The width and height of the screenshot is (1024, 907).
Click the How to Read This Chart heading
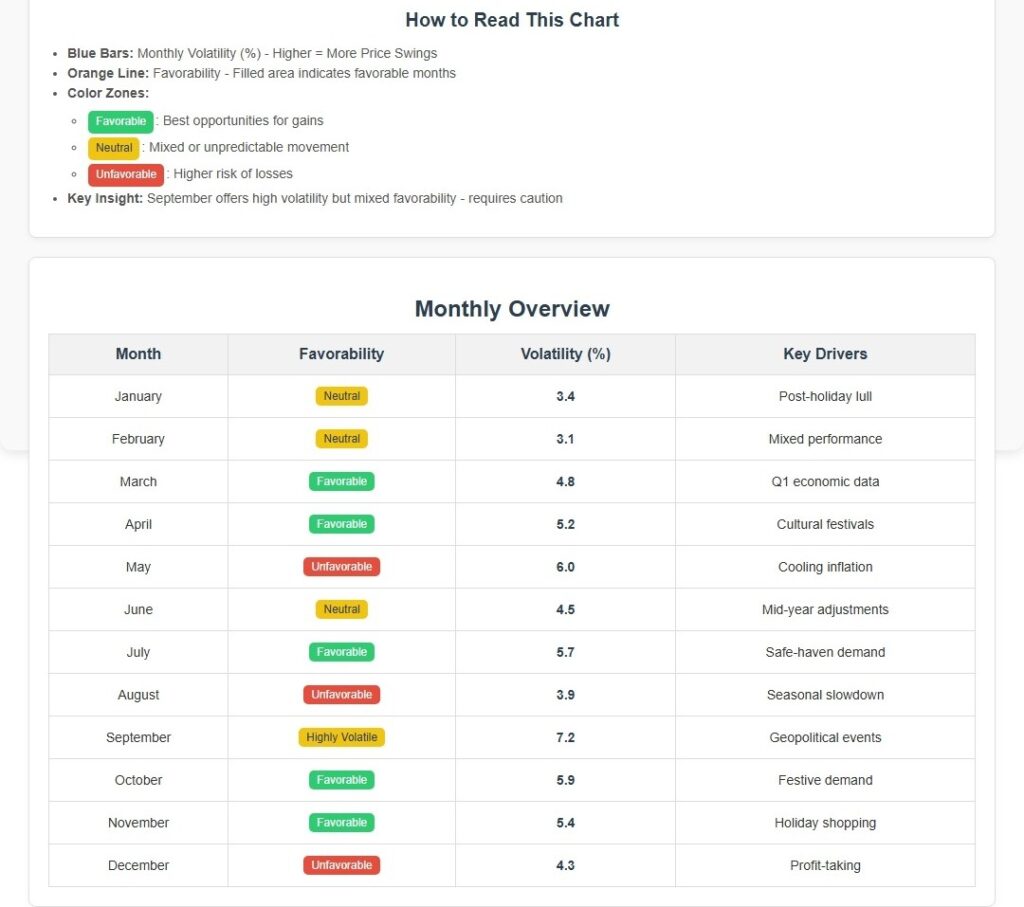tap(512, 20)
